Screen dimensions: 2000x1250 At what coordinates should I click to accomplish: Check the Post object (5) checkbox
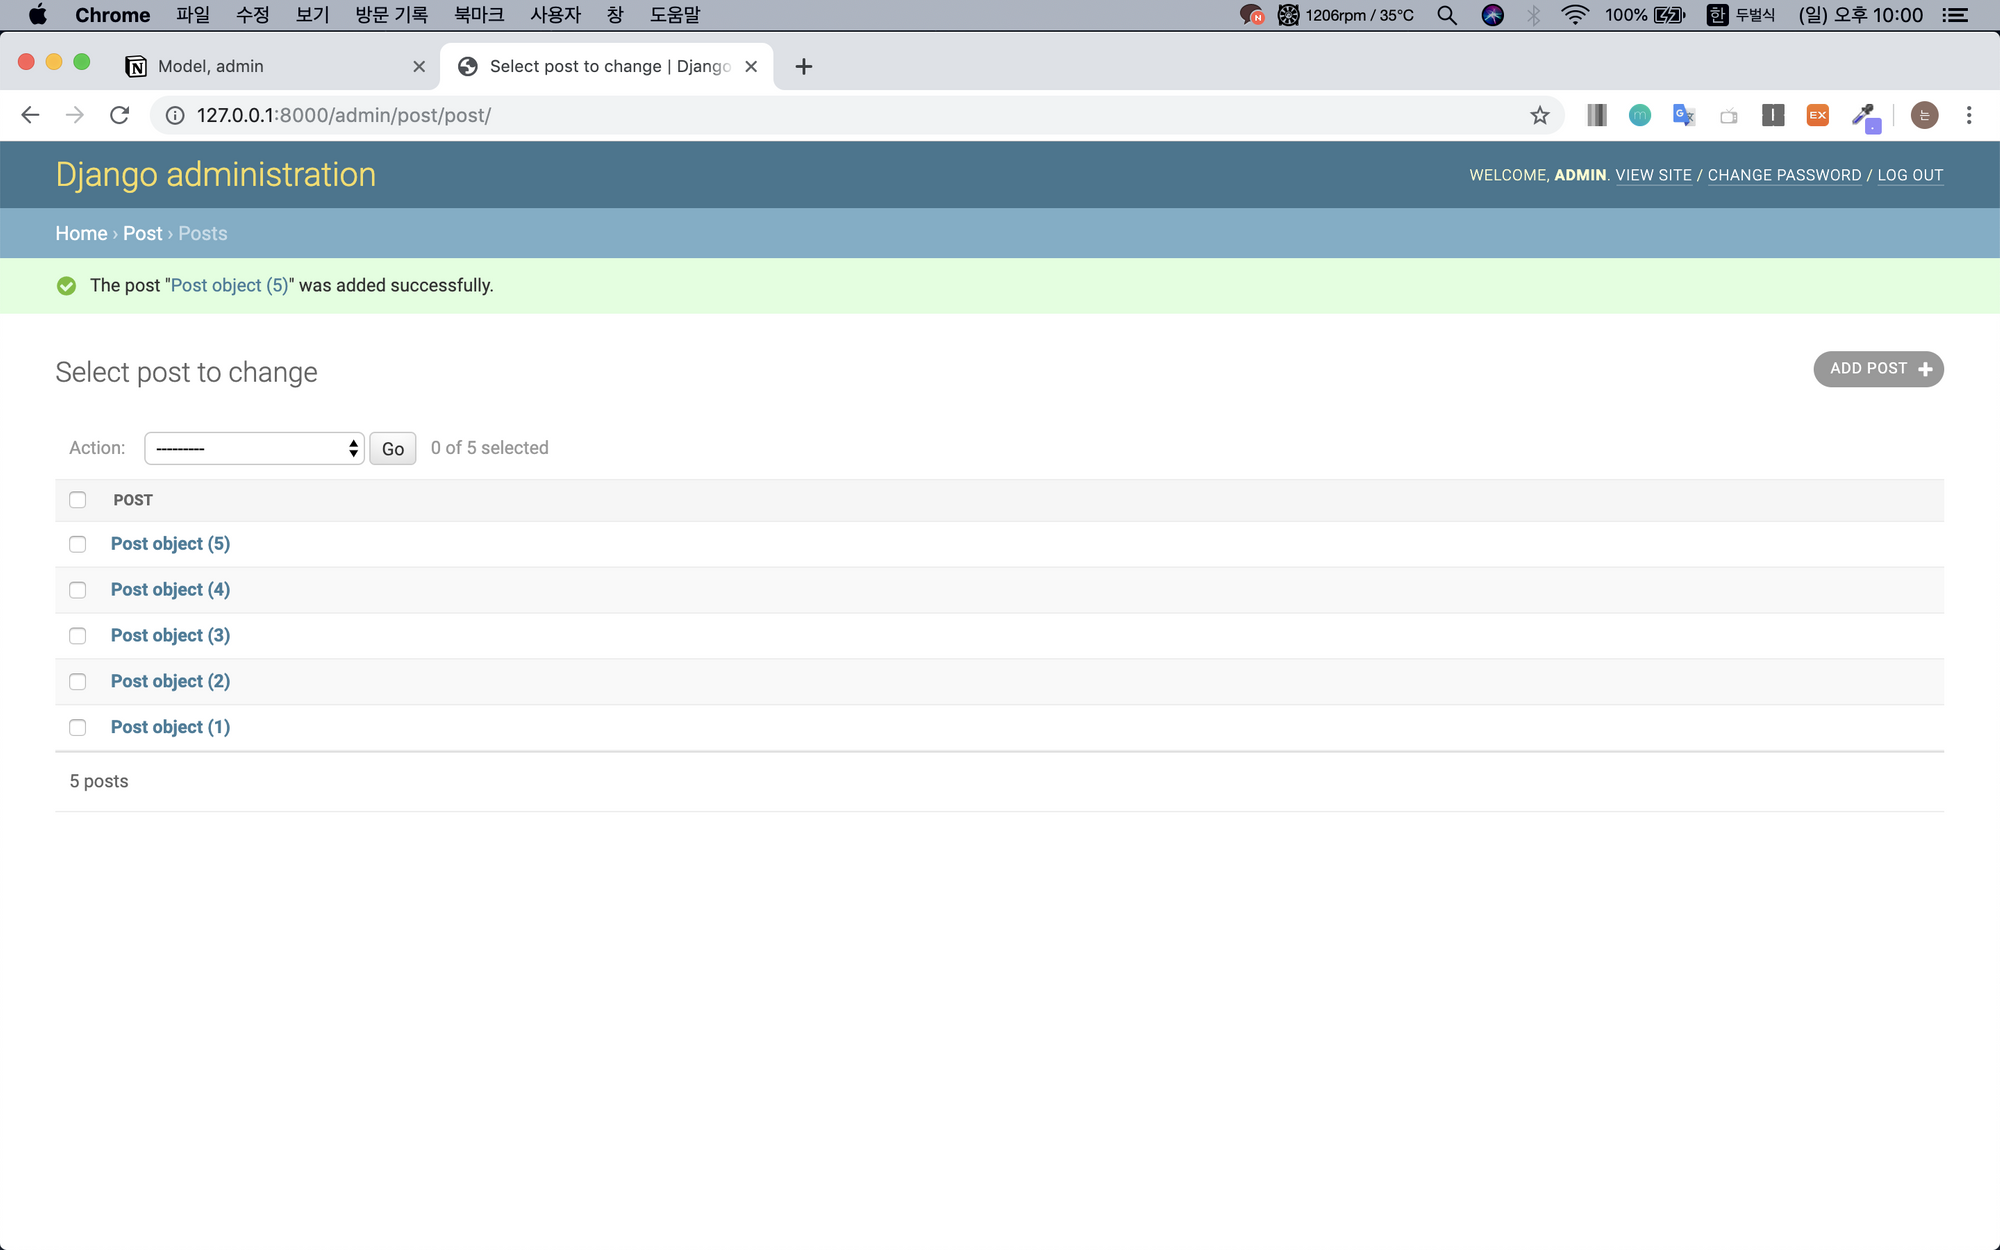[x=77, y=544]
